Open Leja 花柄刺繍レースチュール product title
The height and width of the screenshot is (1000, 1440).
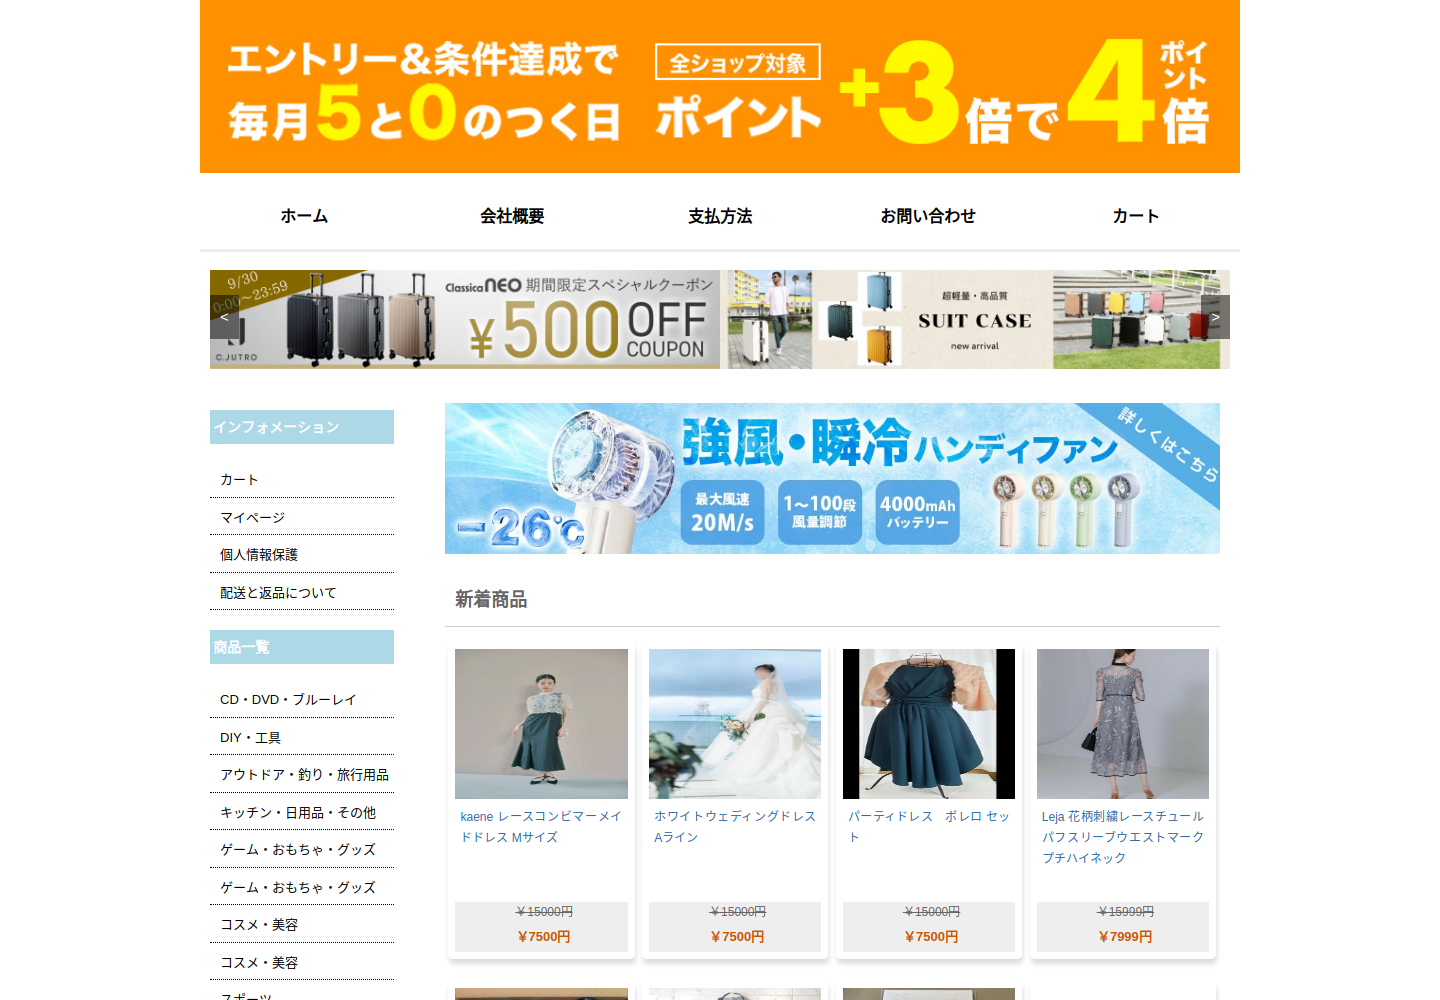[x=1123, y=837]
